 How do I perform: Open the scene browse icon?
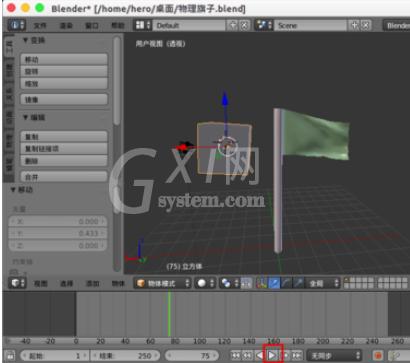coord(264,25)
